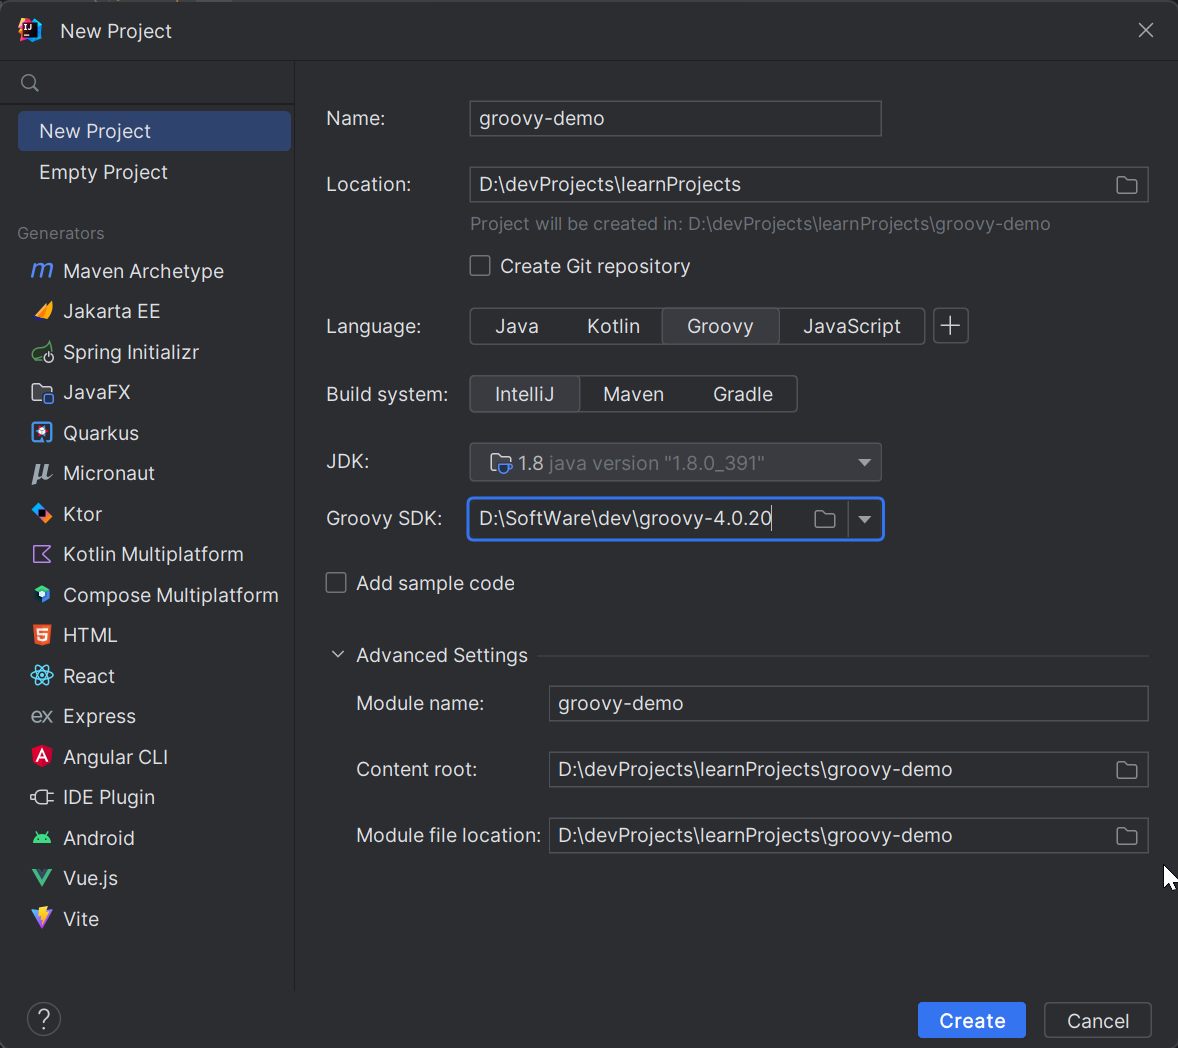Choose Maven build system

633,394
